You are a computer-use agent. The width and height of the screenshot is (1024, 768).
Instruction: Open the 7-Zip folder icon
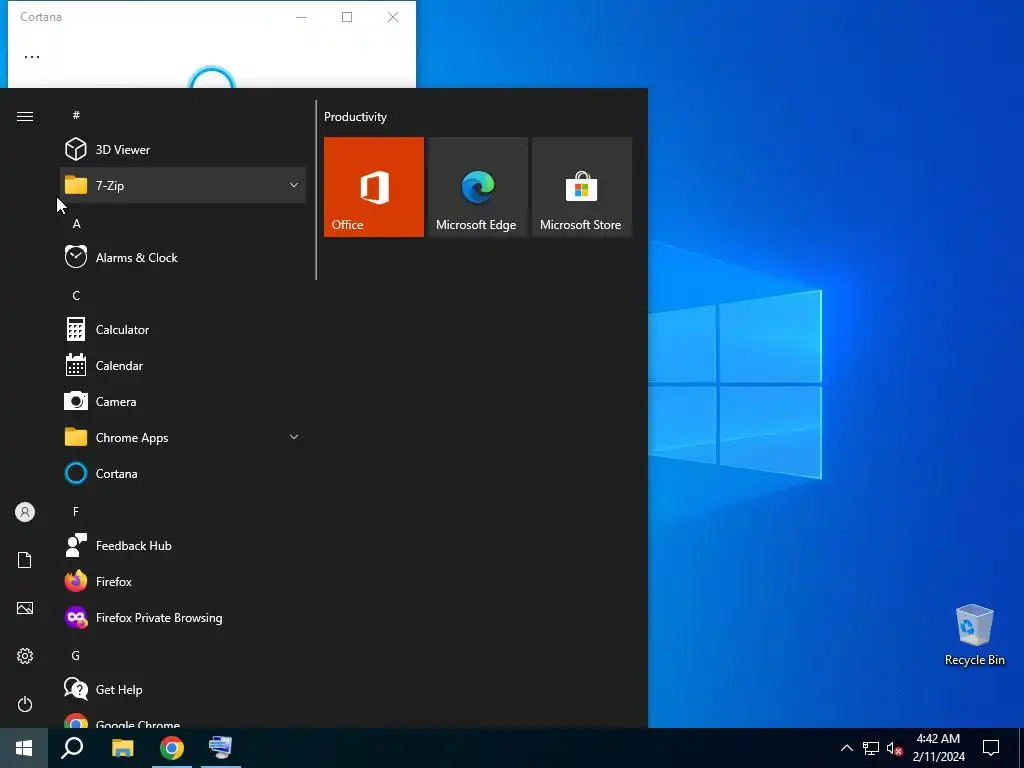point(76,185)
